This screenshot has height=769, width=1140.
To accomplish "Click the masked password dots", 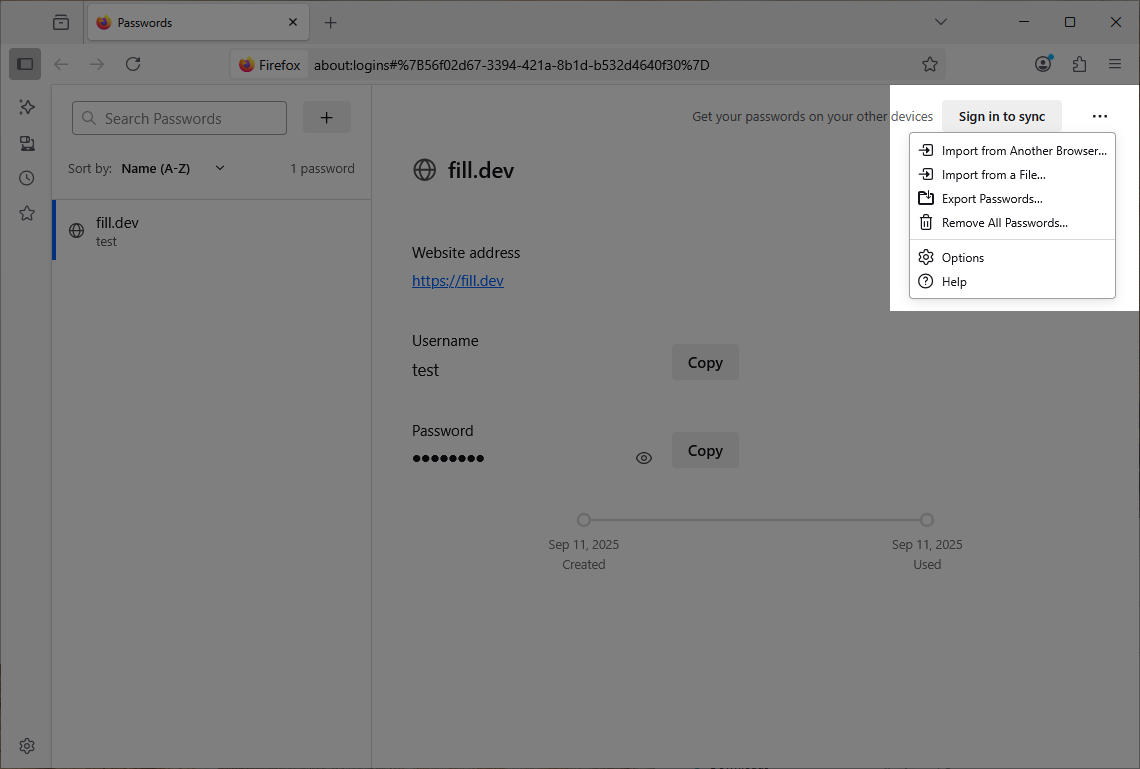I will [x=448, y=458].
